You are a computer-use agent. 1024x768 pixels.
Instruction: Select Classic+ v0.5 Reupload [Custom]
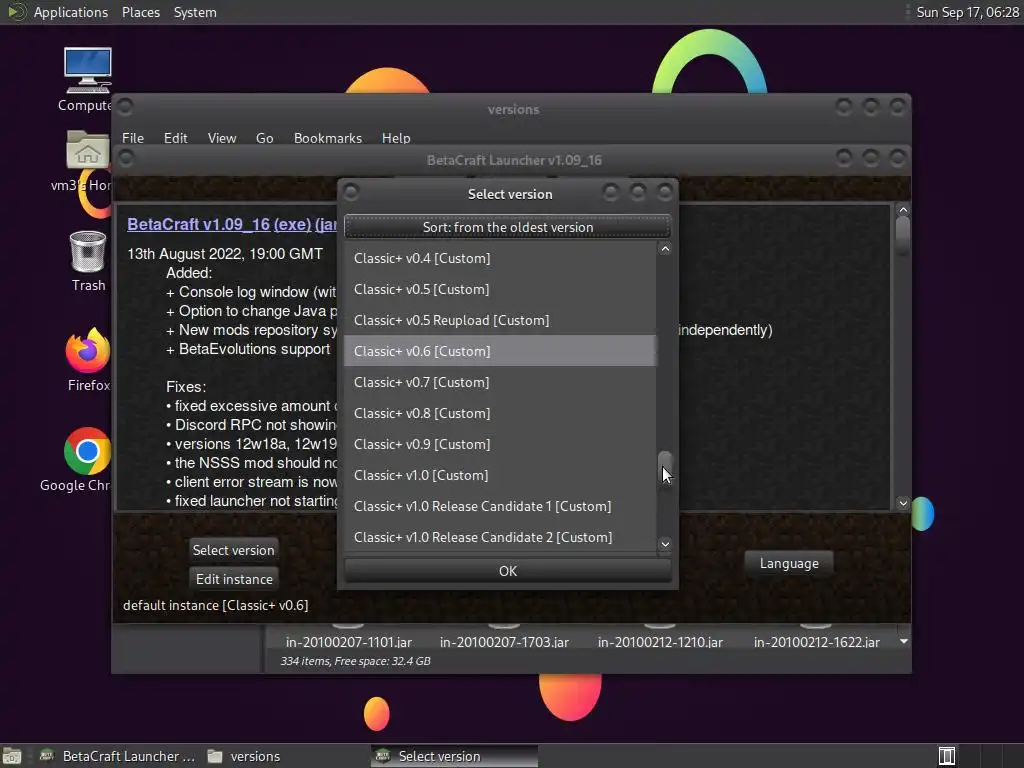500,320
